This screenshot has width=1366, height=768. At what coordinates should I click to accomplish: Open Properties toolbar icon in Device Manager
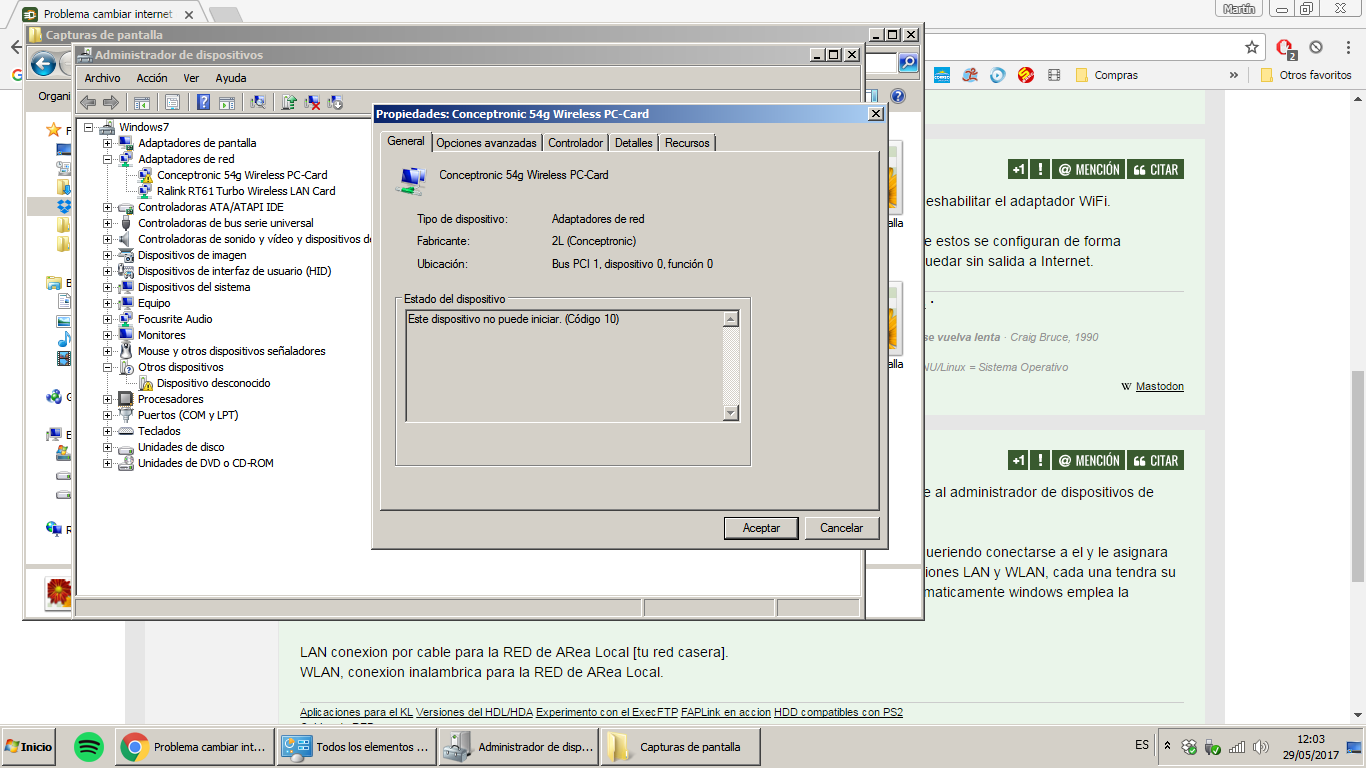[x=172, y=102]
